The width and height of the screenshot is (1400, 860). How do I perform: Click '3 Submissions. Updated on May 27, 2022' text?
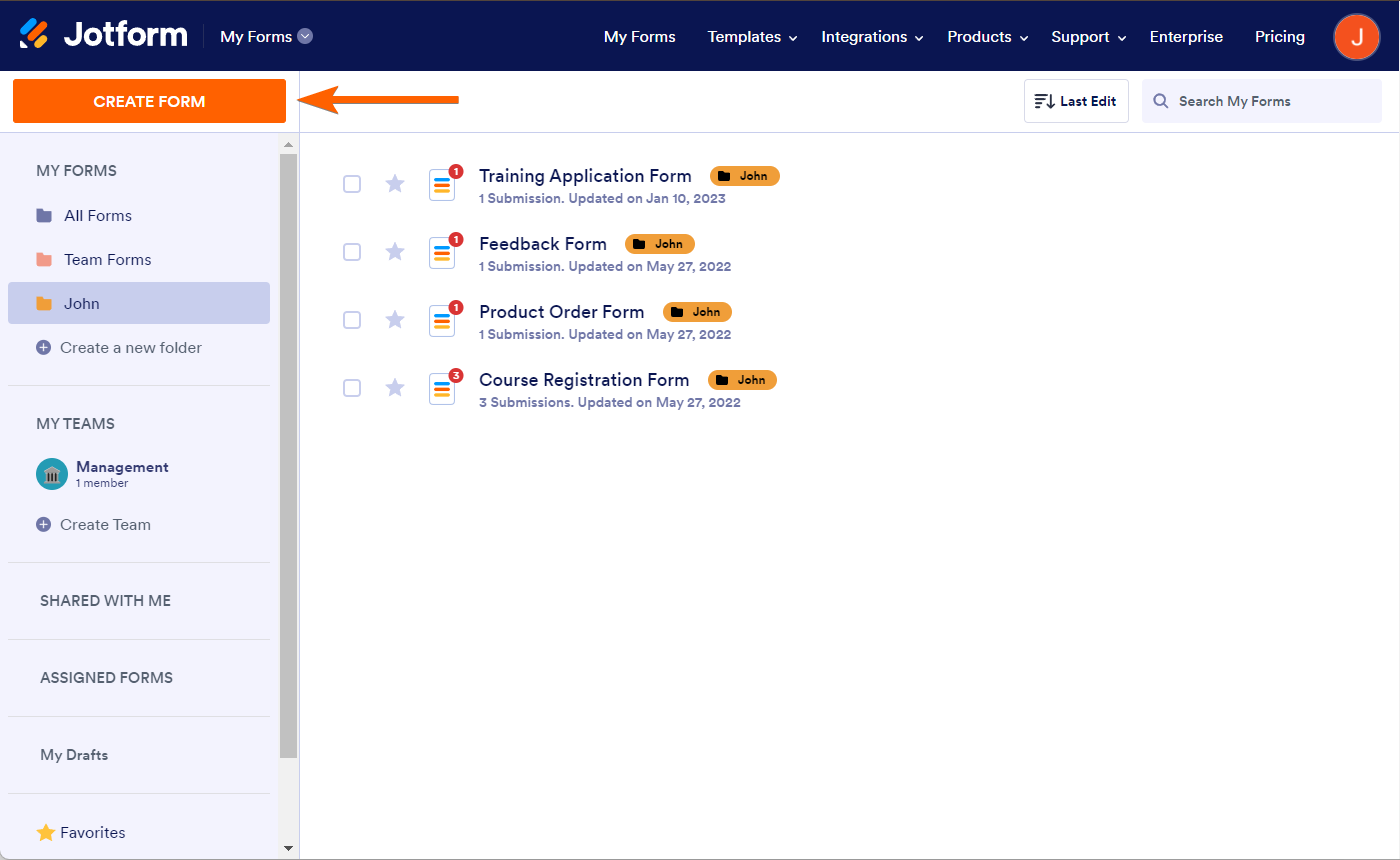coord(610,403)
